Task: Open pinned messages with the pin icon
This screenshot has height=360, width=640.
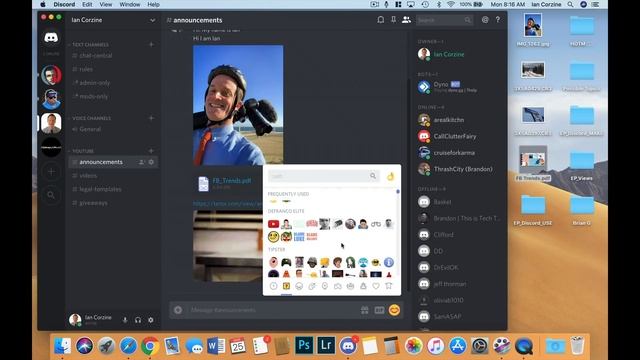Action: (393, 20)
